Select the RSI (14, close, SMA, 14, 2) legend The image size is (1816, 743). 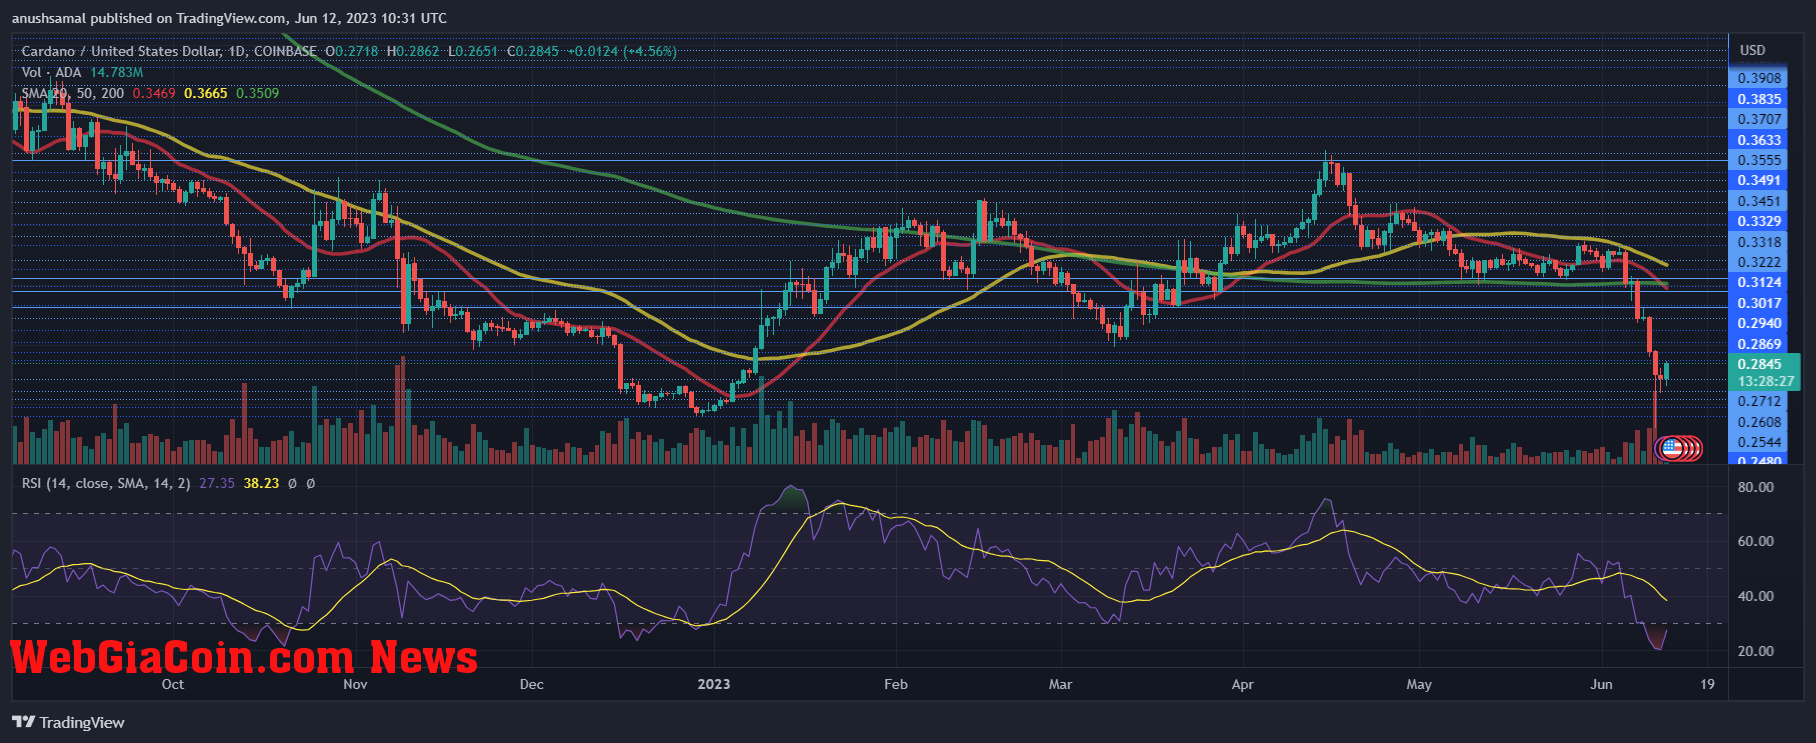coord(106,483)
